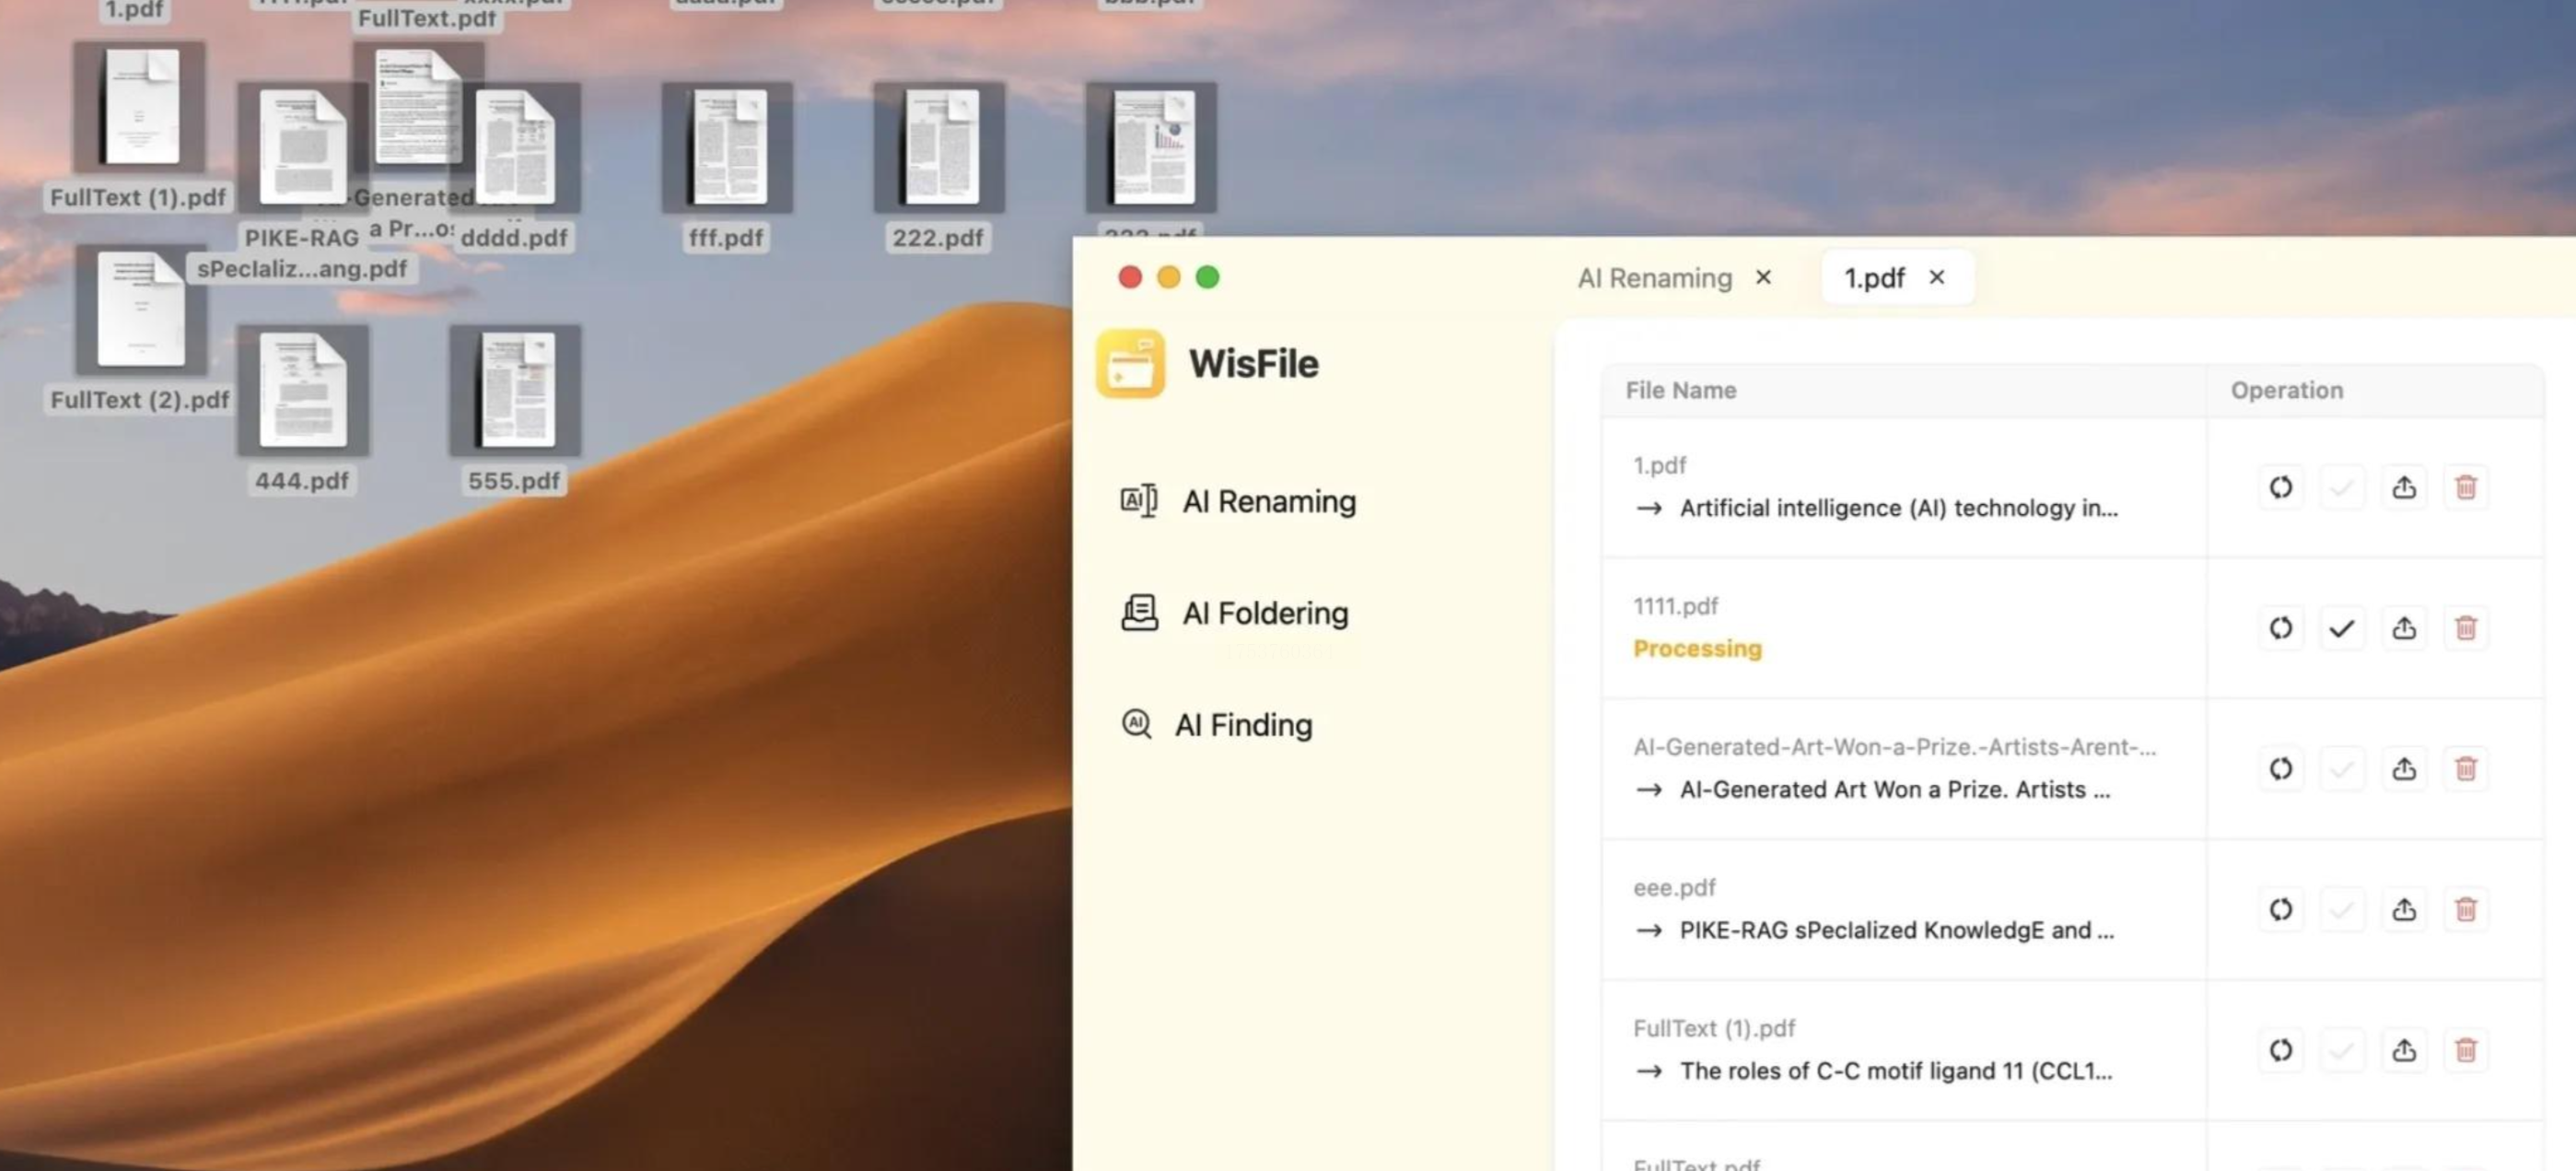The height and width of the screenshot is (1171, 2576).
Task: Click the share icon in the AI-Generated-Art row
Action: pos(2403,769)
